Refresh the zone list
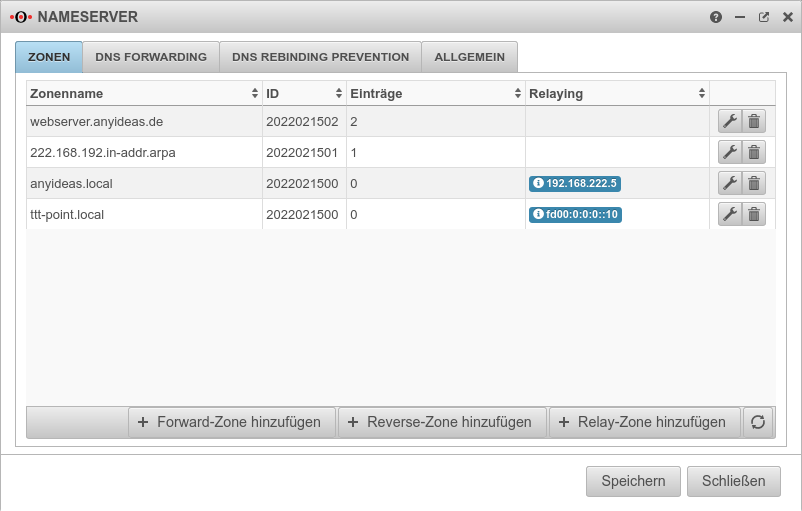Image resolution: width=802 pixels, height=511 pixels. (x=758, y=422)
